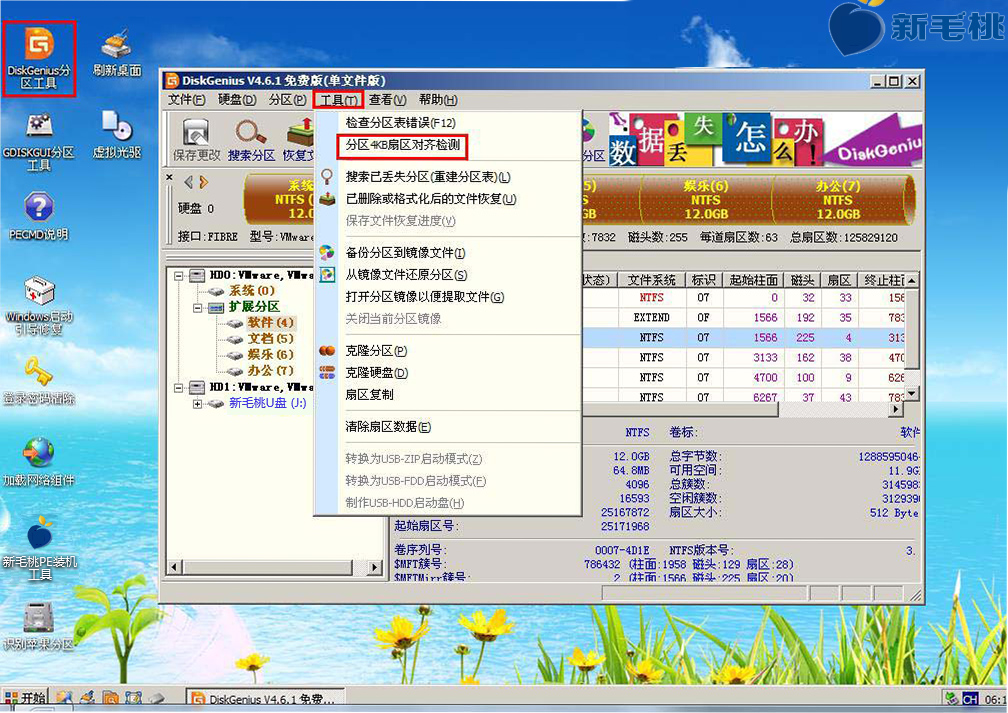Open 文件(F) menu
Screen dimensions: 1008x713
[x=186, y=100]
